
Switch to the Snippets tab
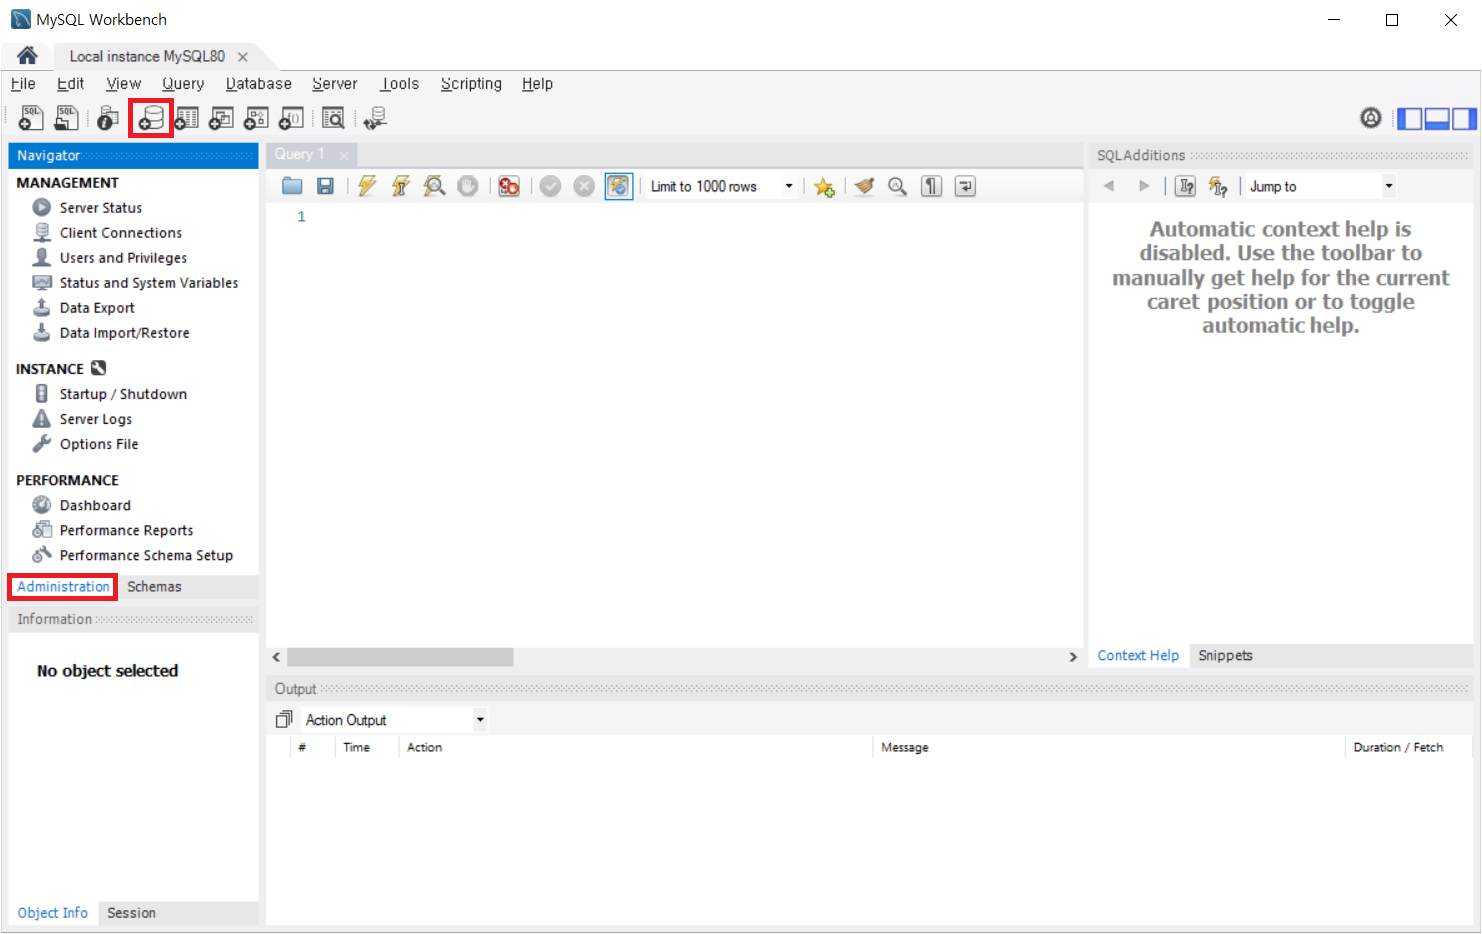pyautogui.click(x=1225, y=656)
